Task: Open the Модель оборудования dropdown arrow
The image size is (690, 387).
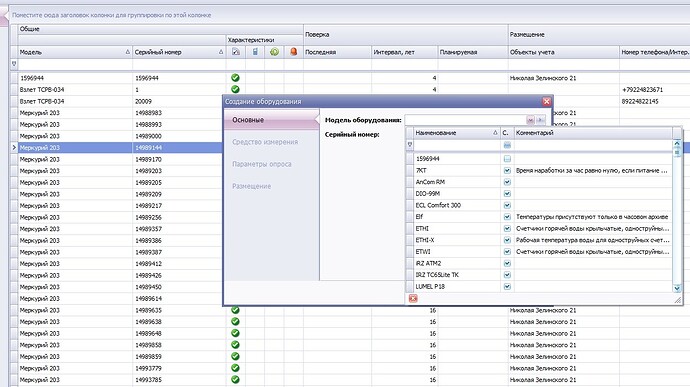Action: [x=530, y=120]
